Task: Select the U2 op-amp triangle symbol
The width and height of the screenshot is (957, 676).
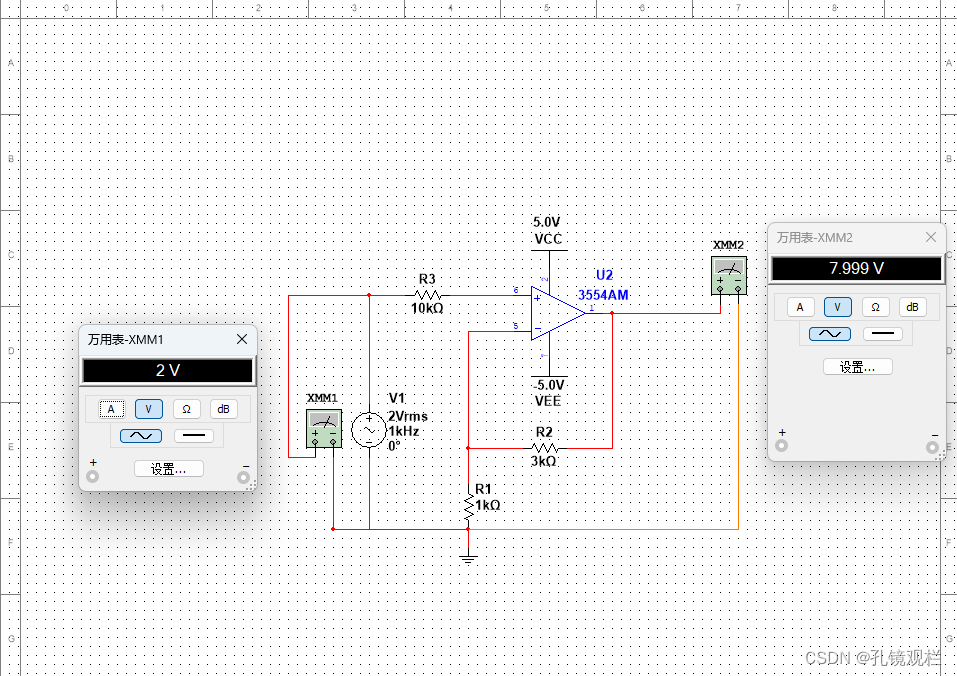Action: coord(558,313)
